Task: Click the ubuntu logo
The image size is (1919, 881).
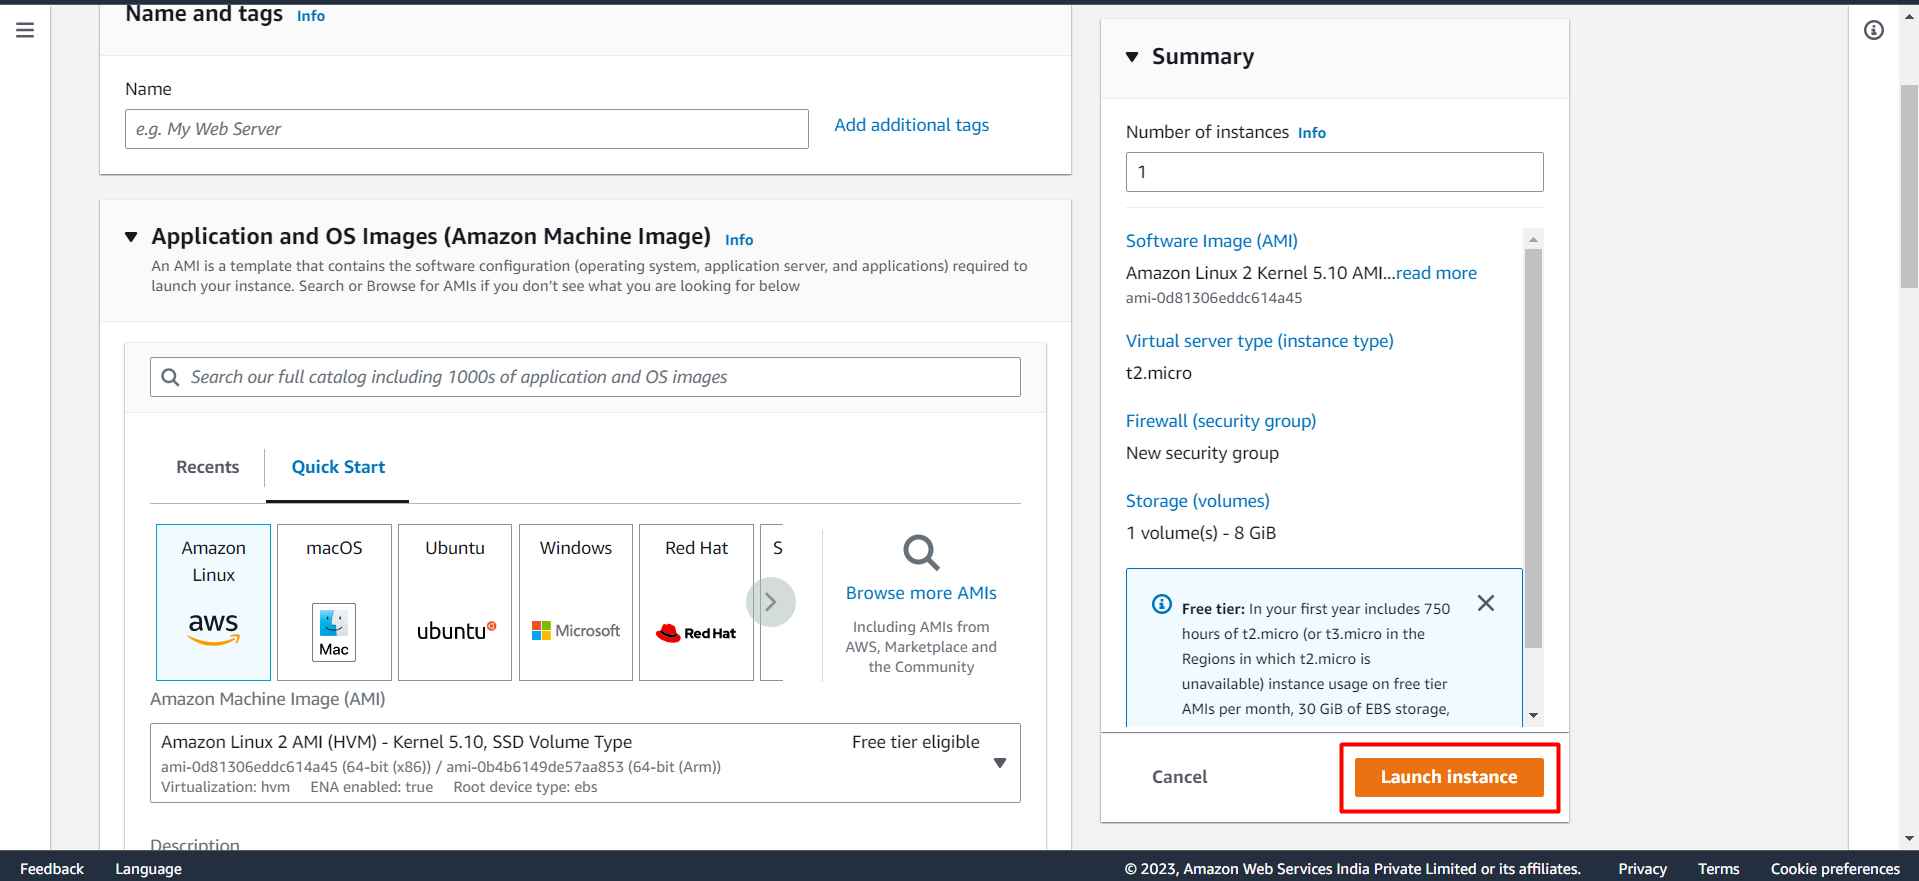Action: 456,631
